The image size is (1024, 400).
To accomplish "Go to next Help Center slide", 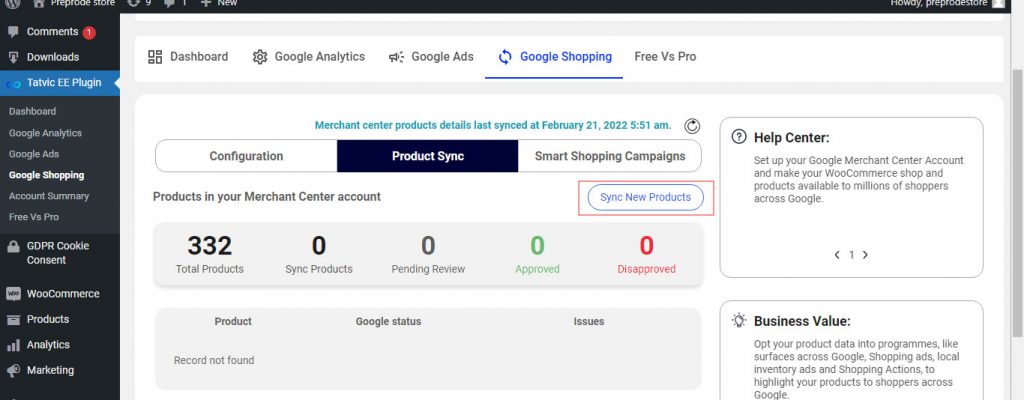I will (865, 255).
